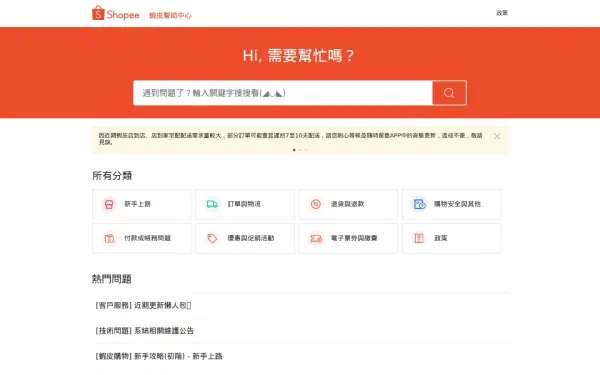Click the Hi, 需要幫忙嗎? hero title
Screen dimensions: 600x375
298,56
